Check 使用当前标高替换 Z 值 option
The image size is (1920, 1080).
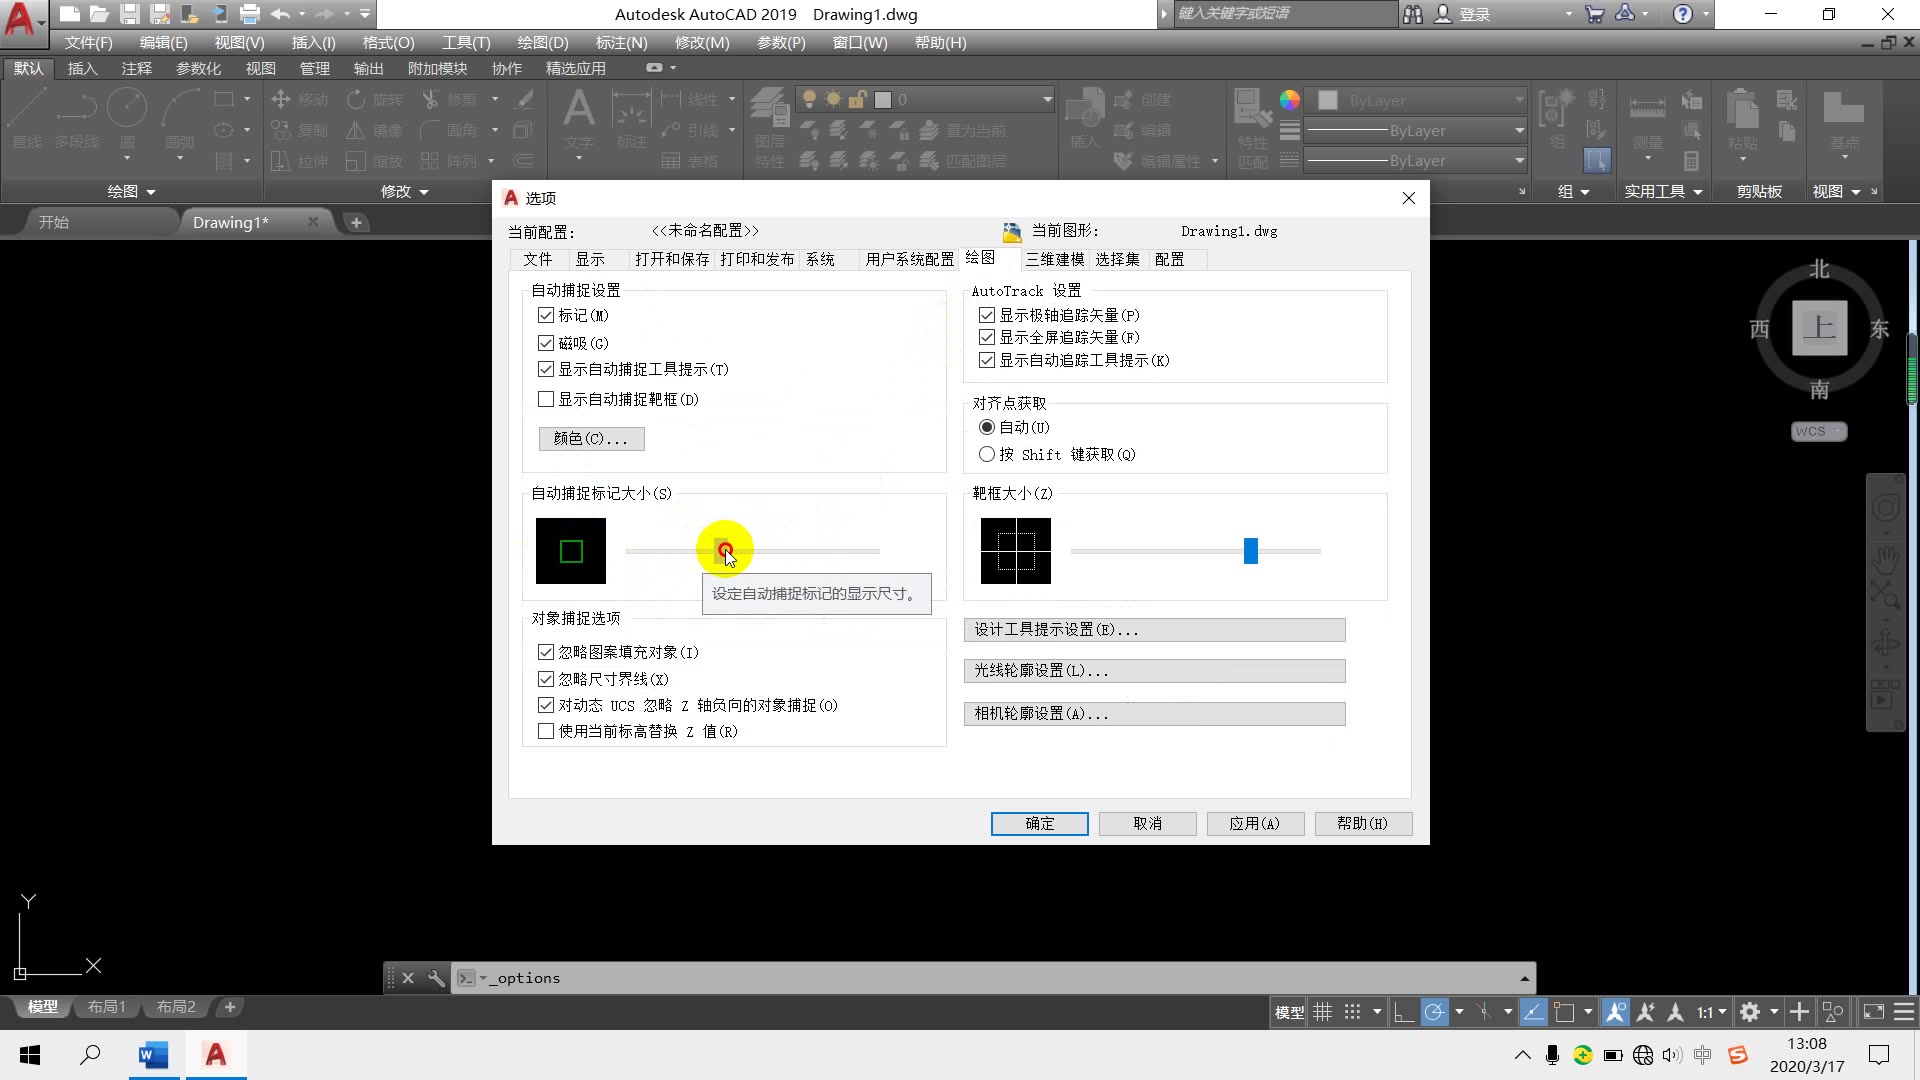point(546,731)
